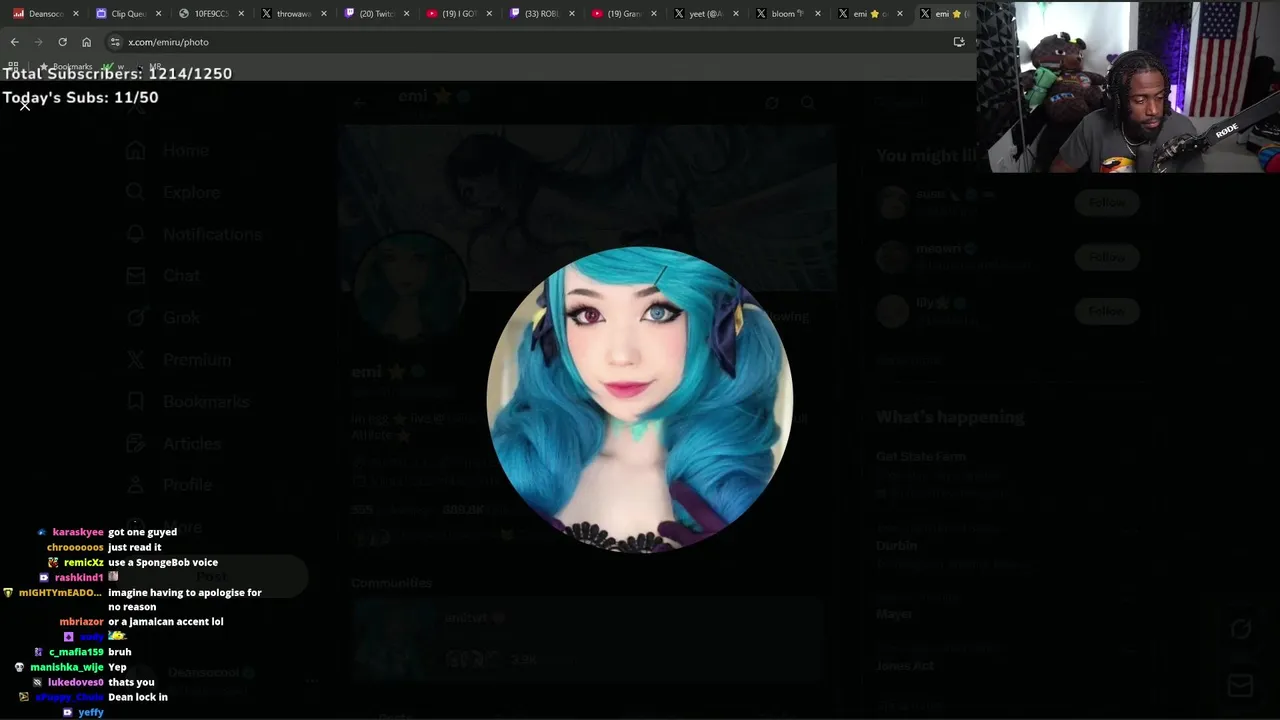Close the yeet tab
The width and height of the screenshot is (1280, 720).
736,14
